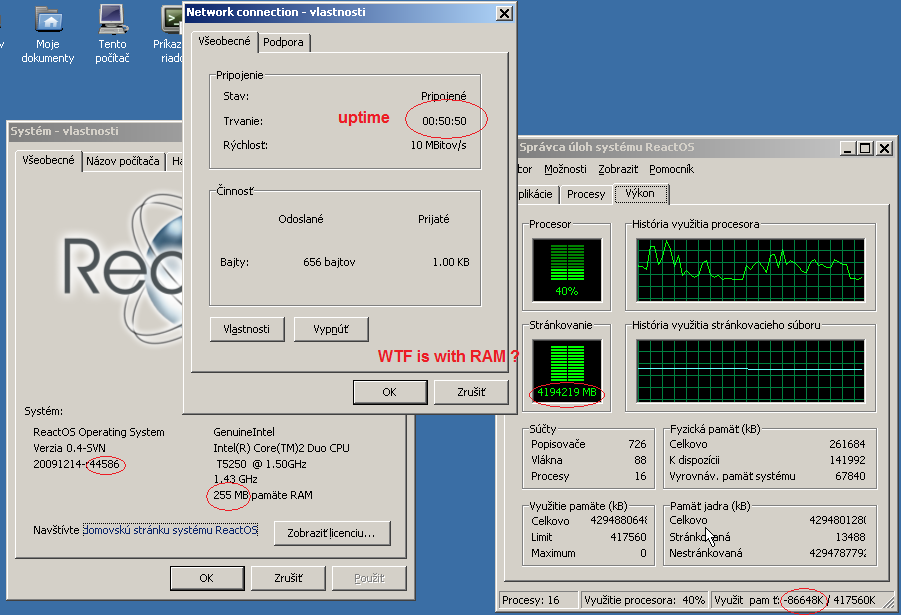Open the Zobraziť menu
The image size is (901, 615).
618,170
